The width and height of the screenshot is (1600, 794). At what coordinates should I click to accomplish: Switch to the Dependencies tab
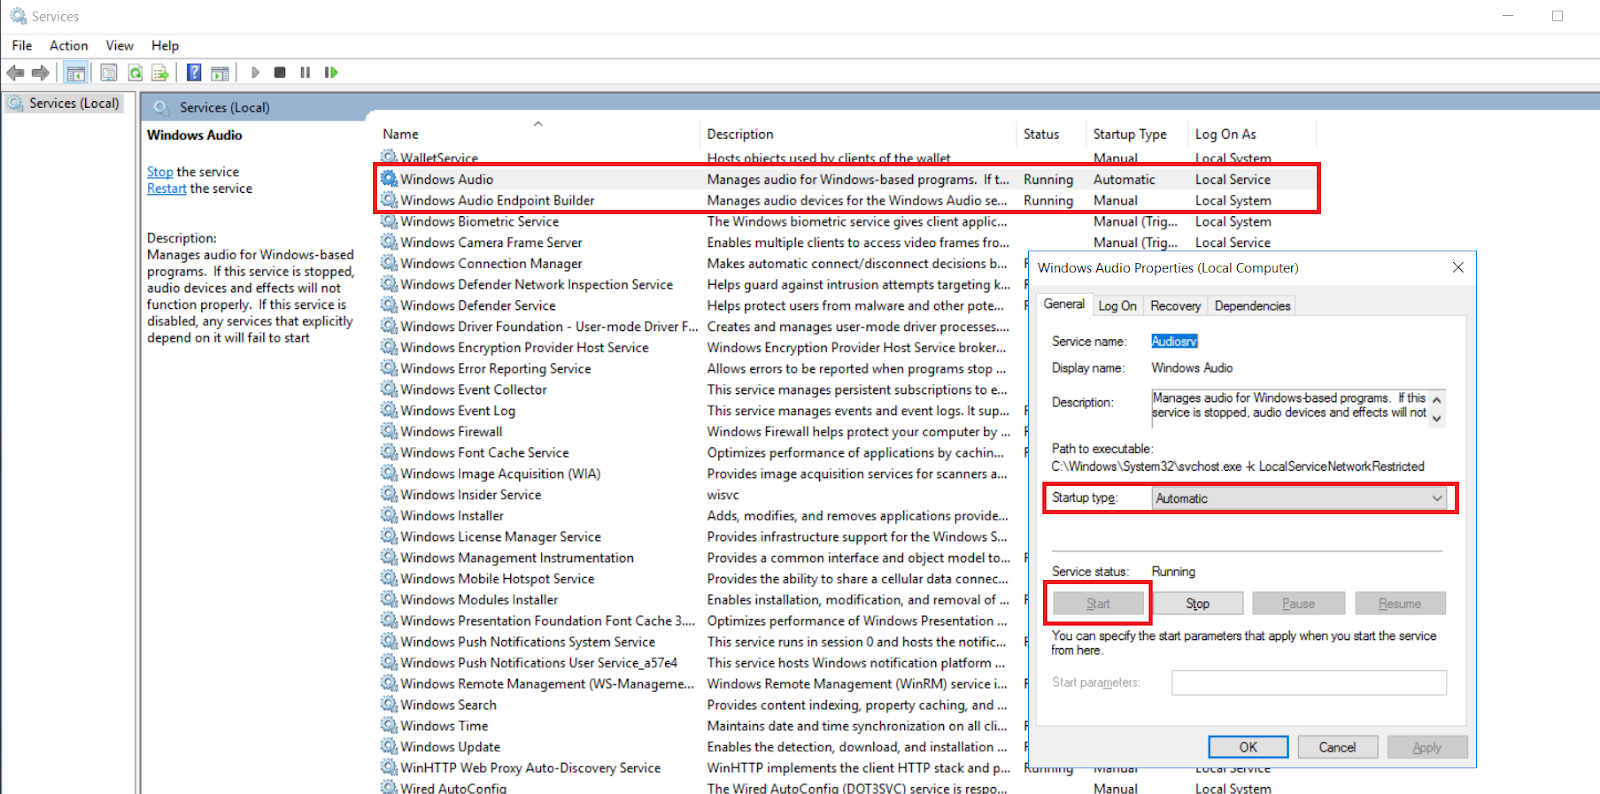coord(1252,306)
